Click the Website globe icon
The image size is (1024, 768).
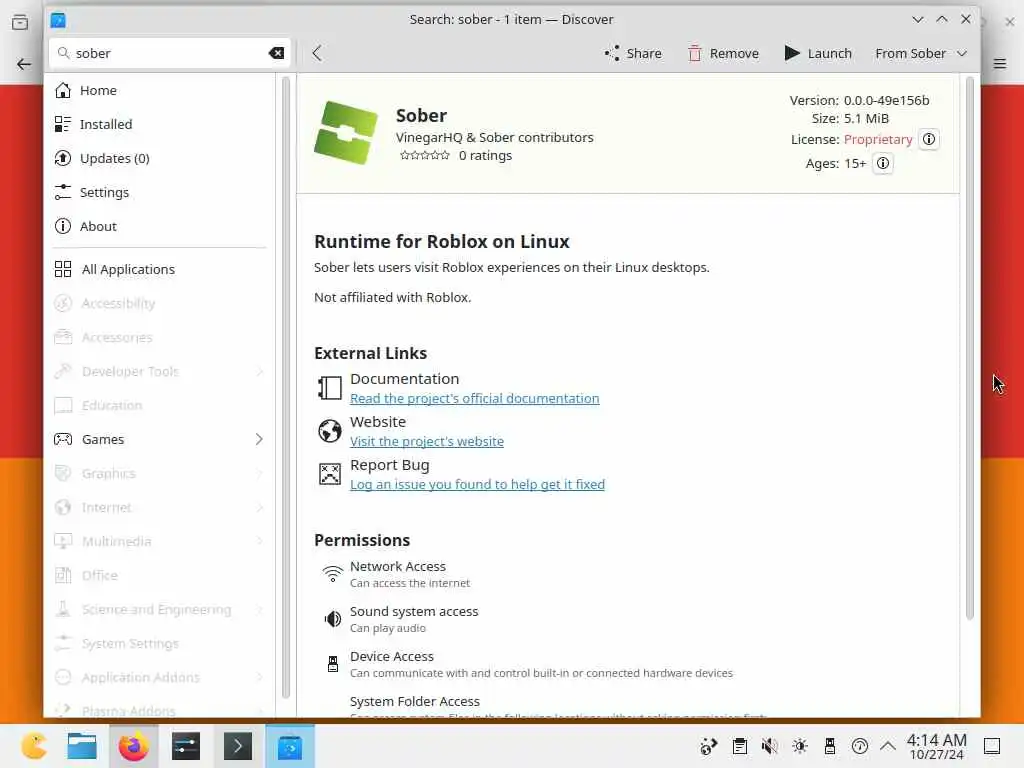tap(330, 431)
